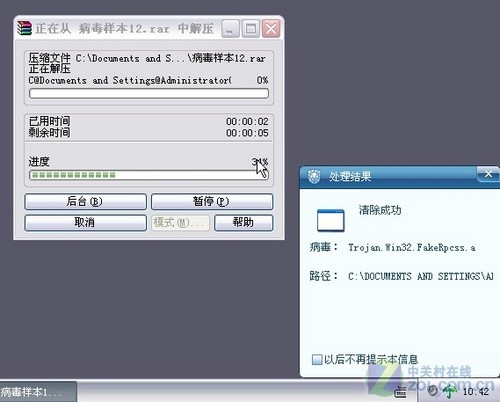
Task: Enable 以后不再提示本信息 checkbox
Action: [316, 359]
